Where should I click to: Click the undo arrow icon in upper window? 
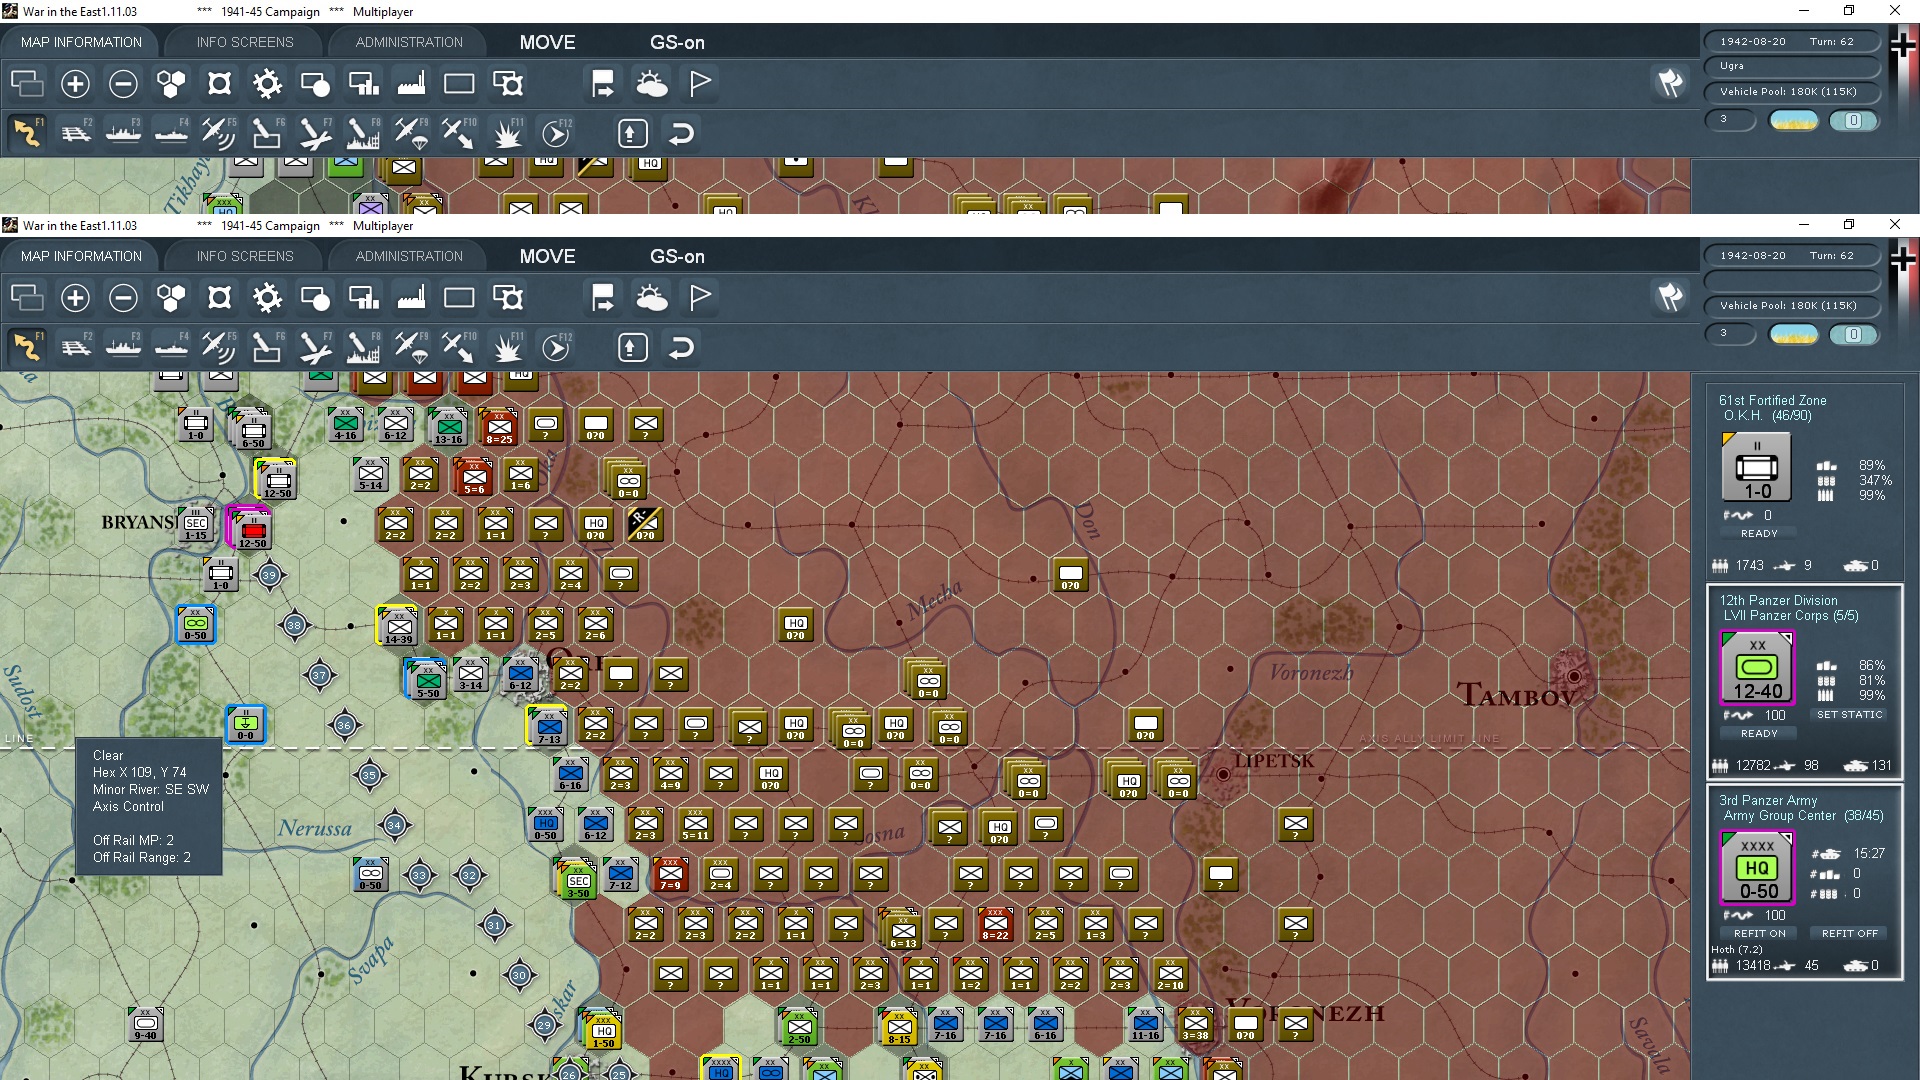pyautogui.click(x=681, y=134)
